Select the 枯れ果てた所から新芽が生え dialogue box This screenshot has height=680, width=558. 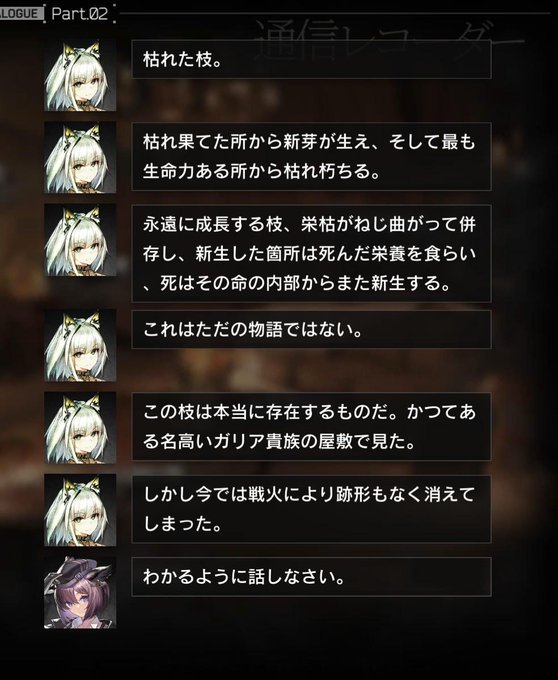click(311, 157)
